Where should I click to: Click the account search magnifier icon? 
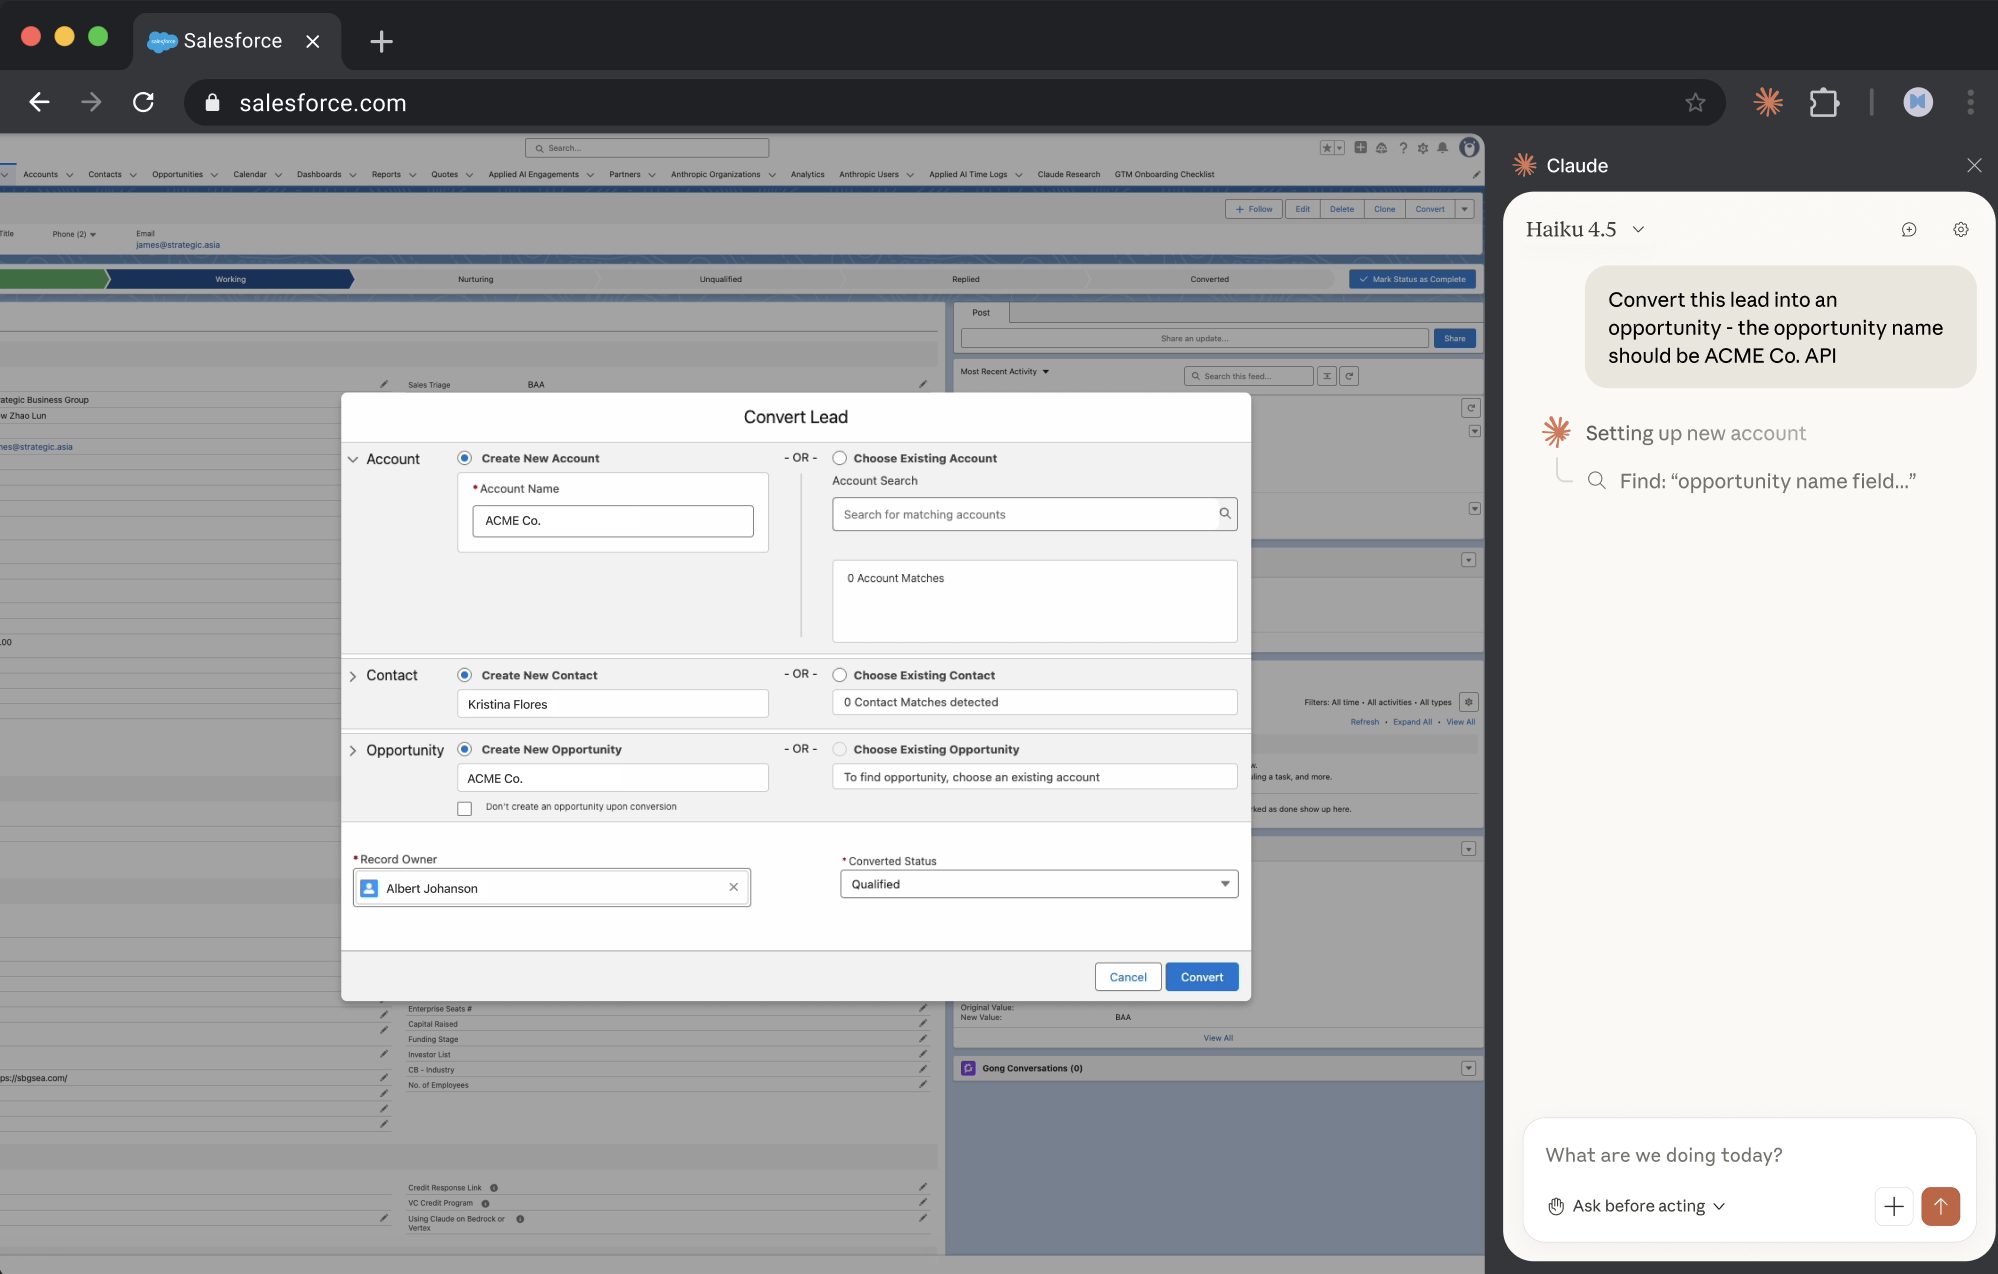[1224, 513]
